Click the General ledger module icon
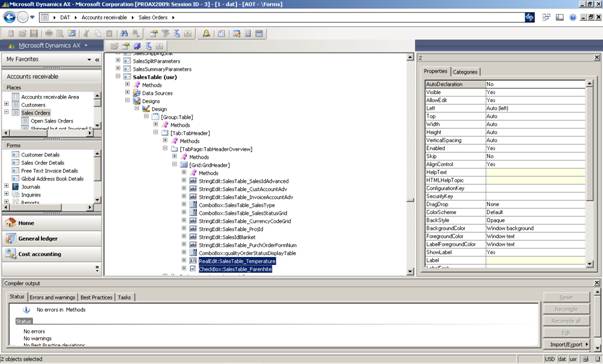The height and width of the screenshot is (364, 603). [10, 238]
